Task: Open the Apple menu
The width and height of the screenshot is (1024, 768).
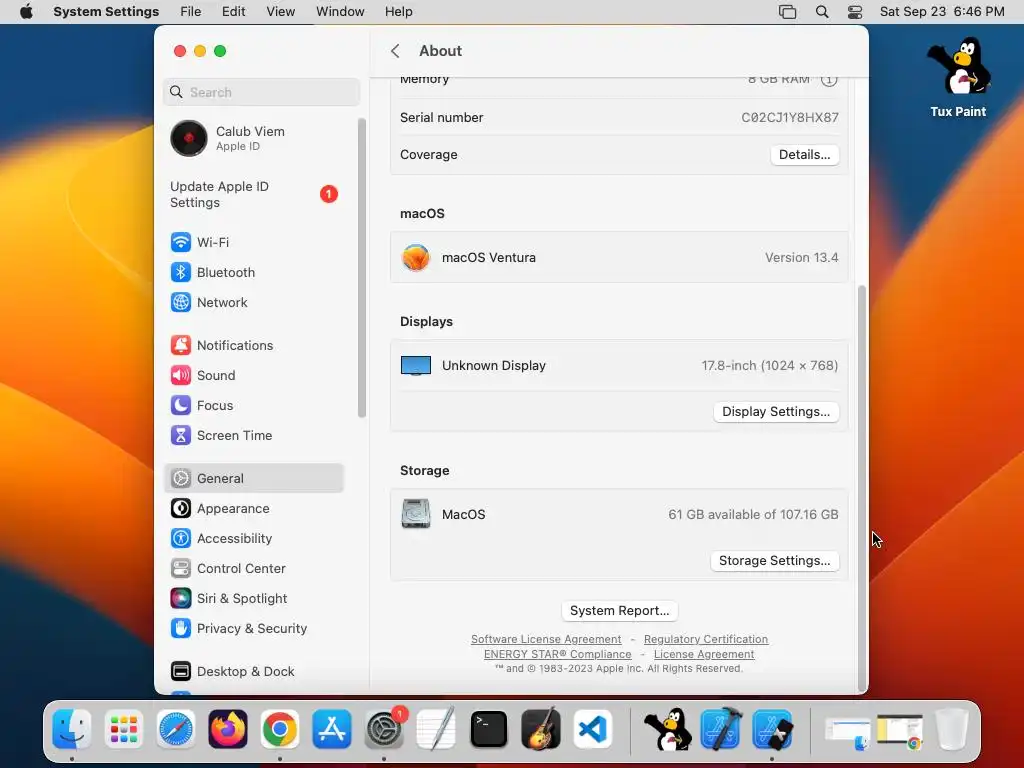Action: tap(26, 12)
